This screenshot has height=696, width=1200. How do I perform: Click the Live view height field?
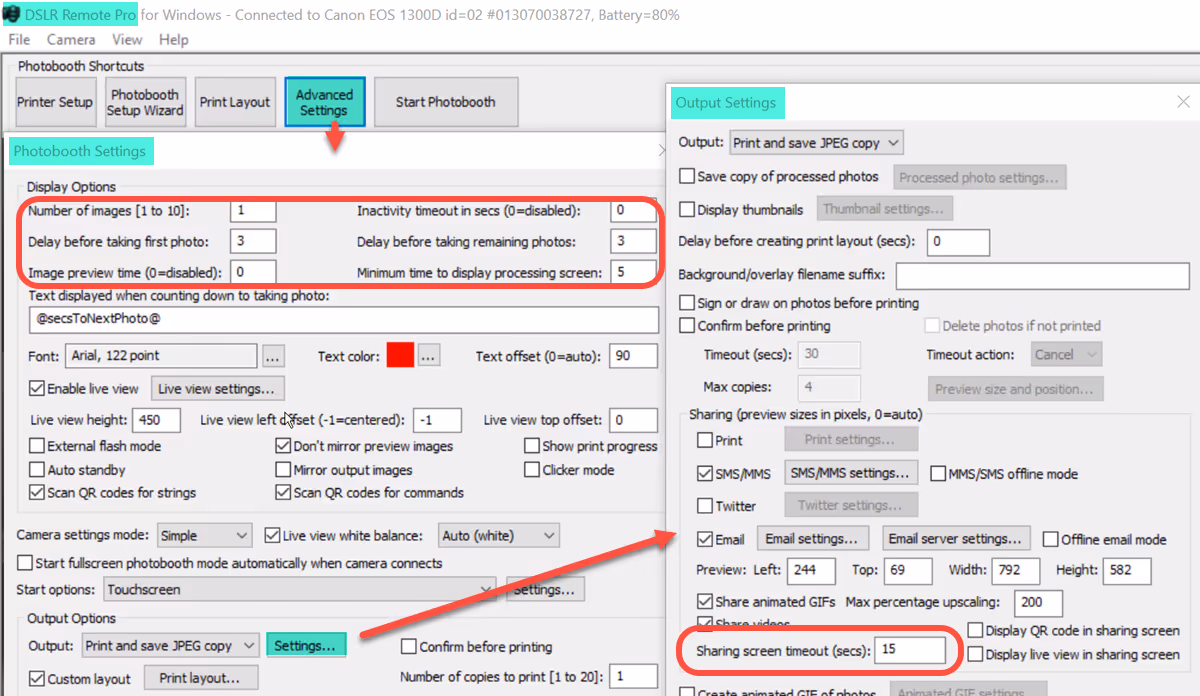click(x=157, y=420)
